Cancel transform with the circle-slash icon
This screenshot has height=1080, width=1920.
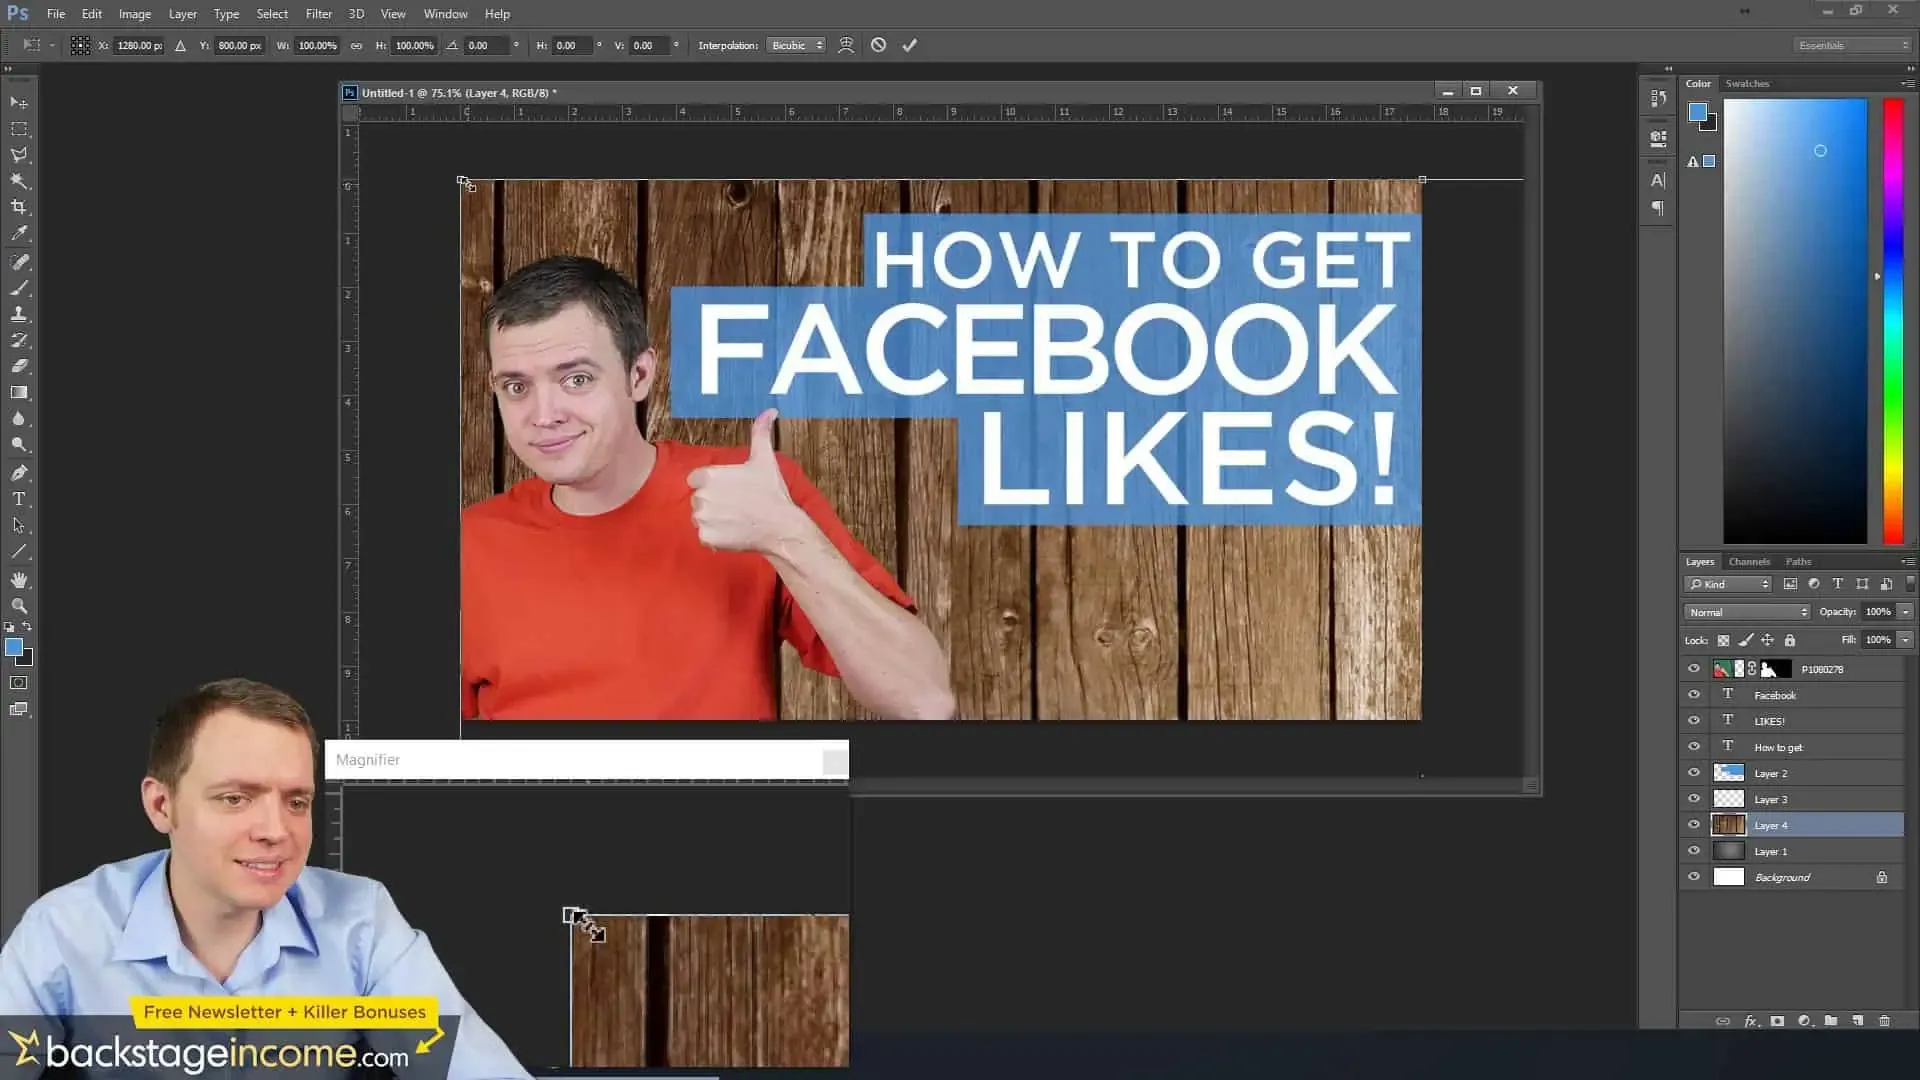(x=878, y=45)
